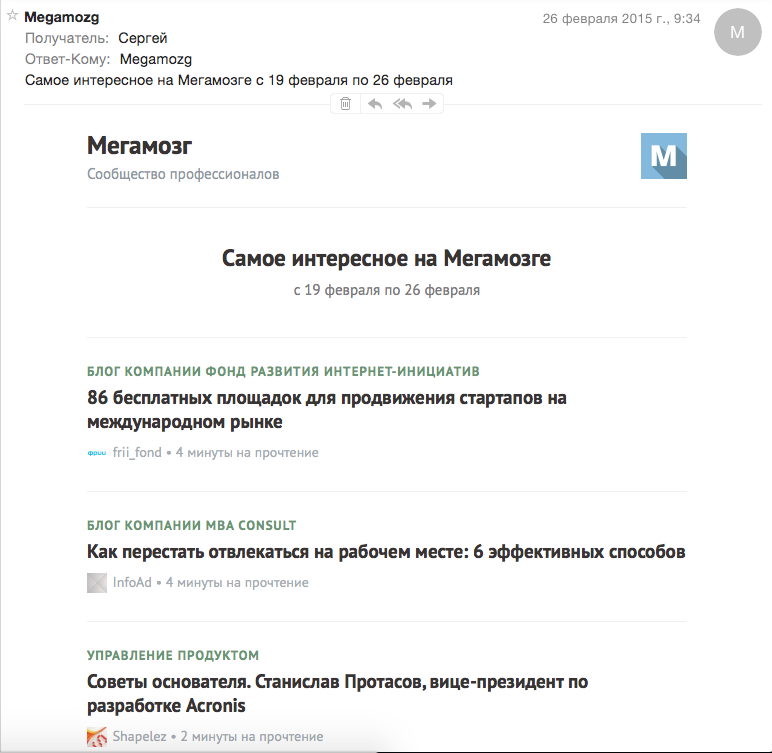The image size is (772, 753).
Task: Open the blue Мегамозг M logo
Action: (664, 156)
